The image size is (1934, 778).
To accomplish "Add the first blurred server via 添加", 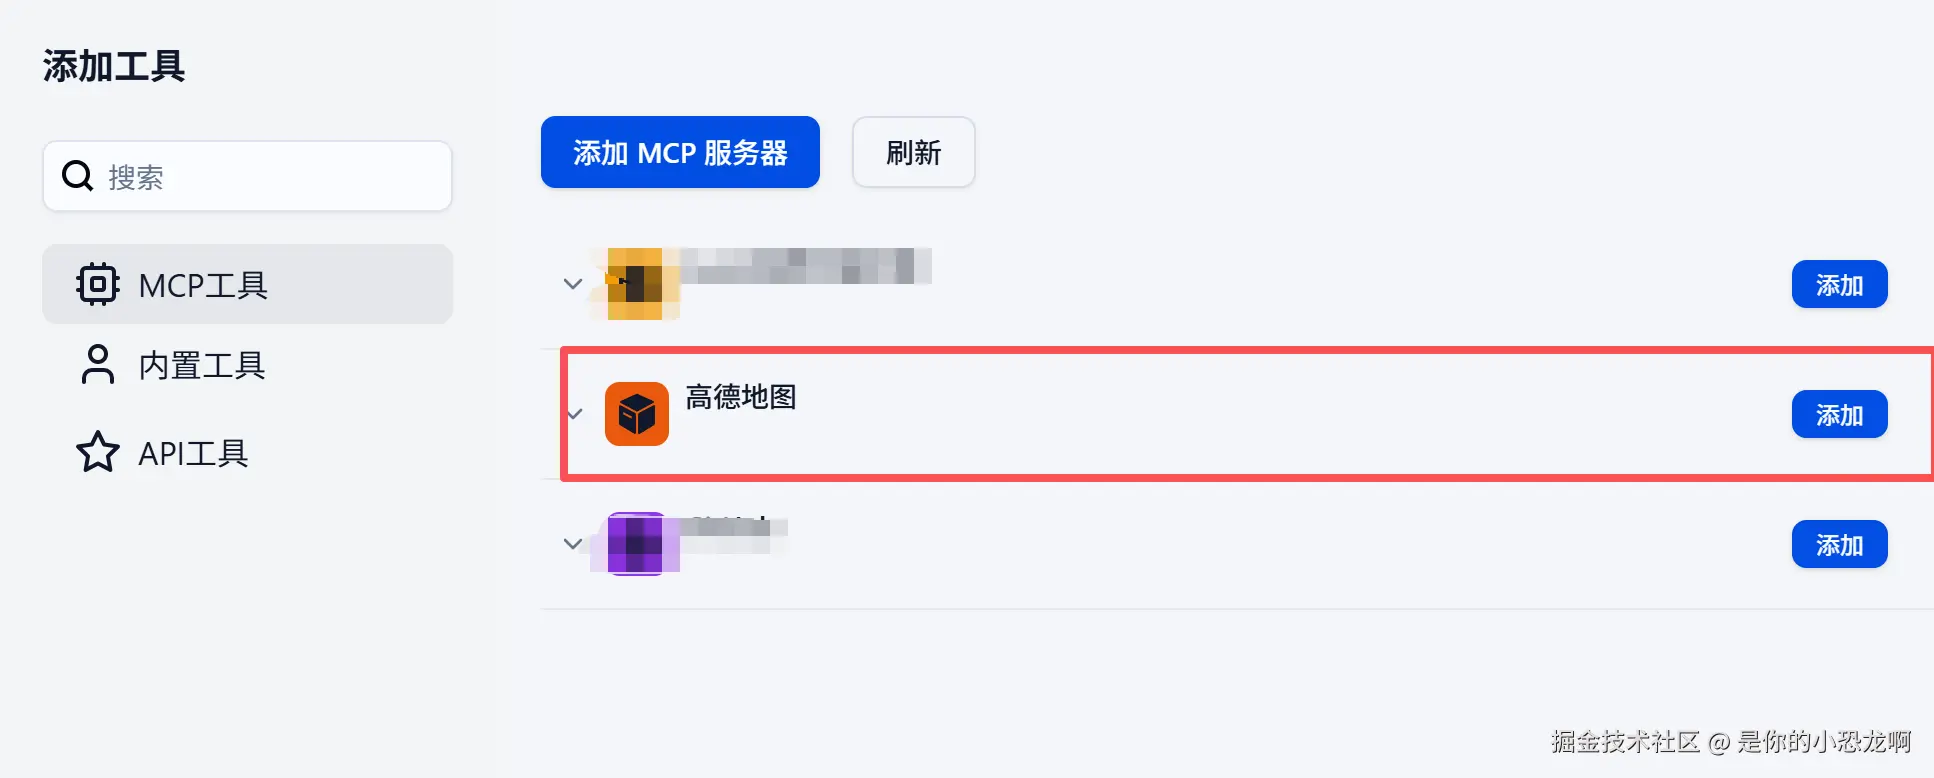I will [x=1839, y=284].
